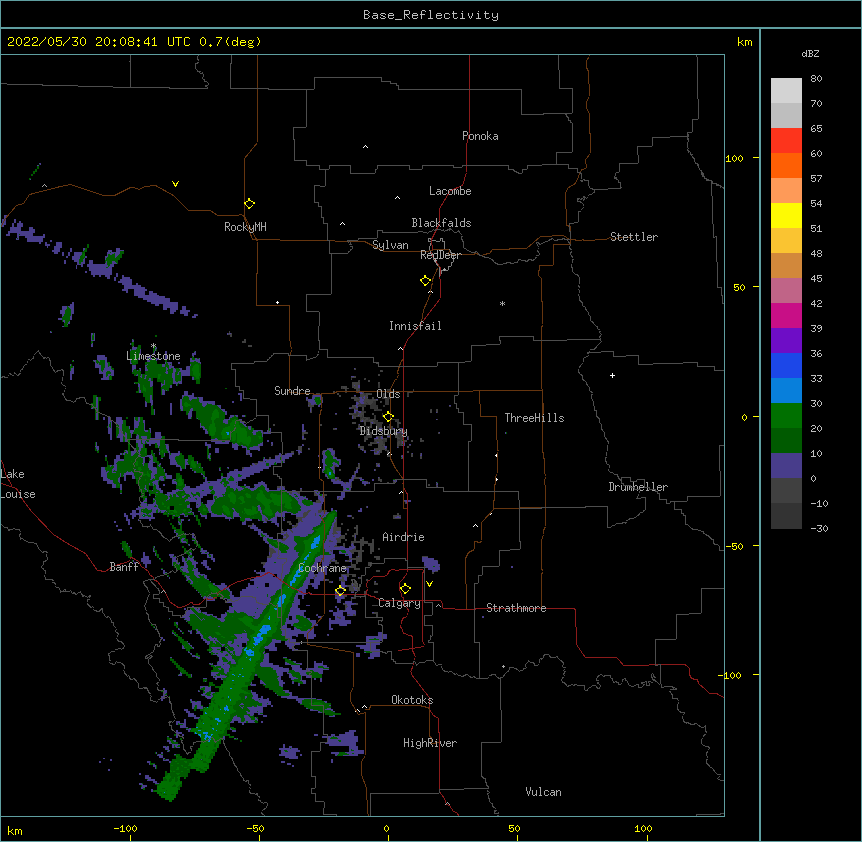
Task: Click the Base_Reflectivity title text
Action: coord(431,15)
